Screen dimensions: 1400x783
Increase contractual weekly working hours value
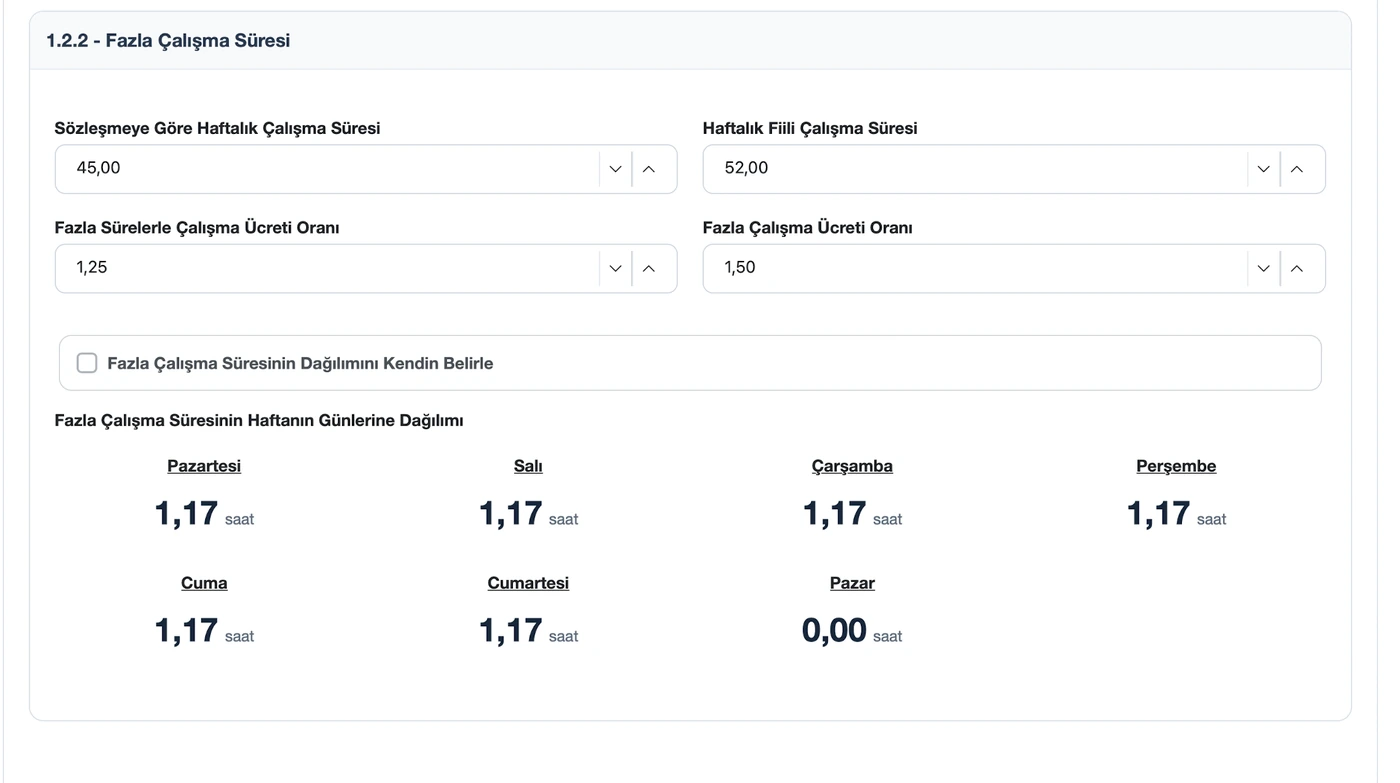pyautogui.click(x=649, y=169)
